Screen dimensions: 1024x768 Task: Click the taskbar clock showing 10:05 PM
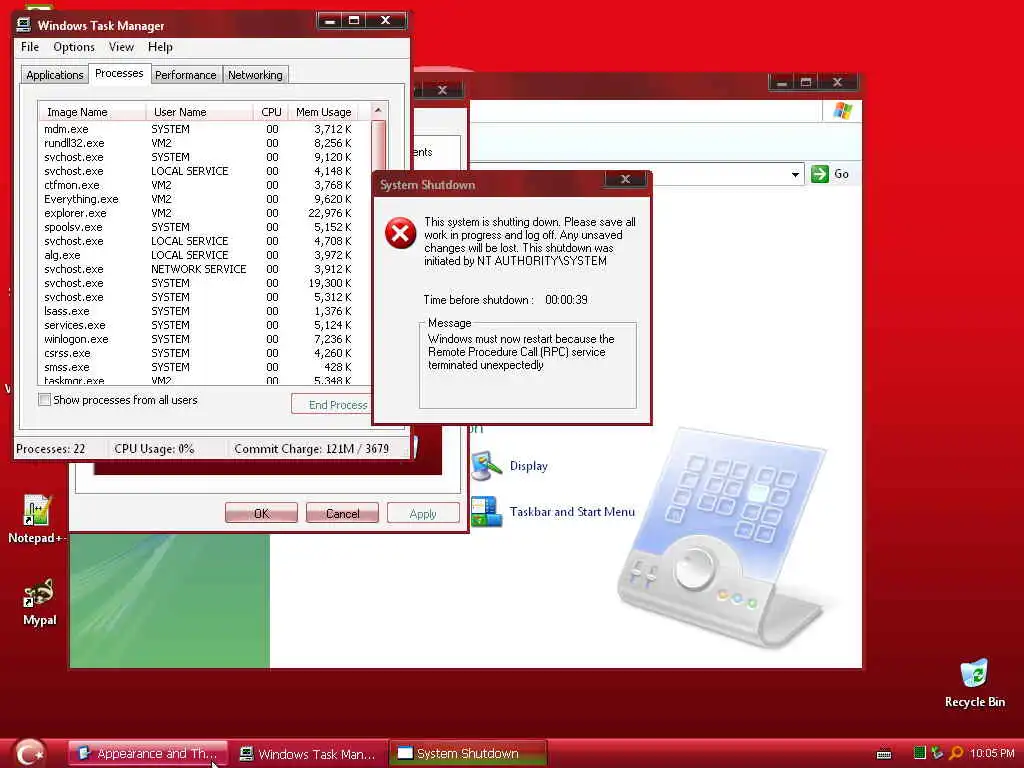(991, 754)
